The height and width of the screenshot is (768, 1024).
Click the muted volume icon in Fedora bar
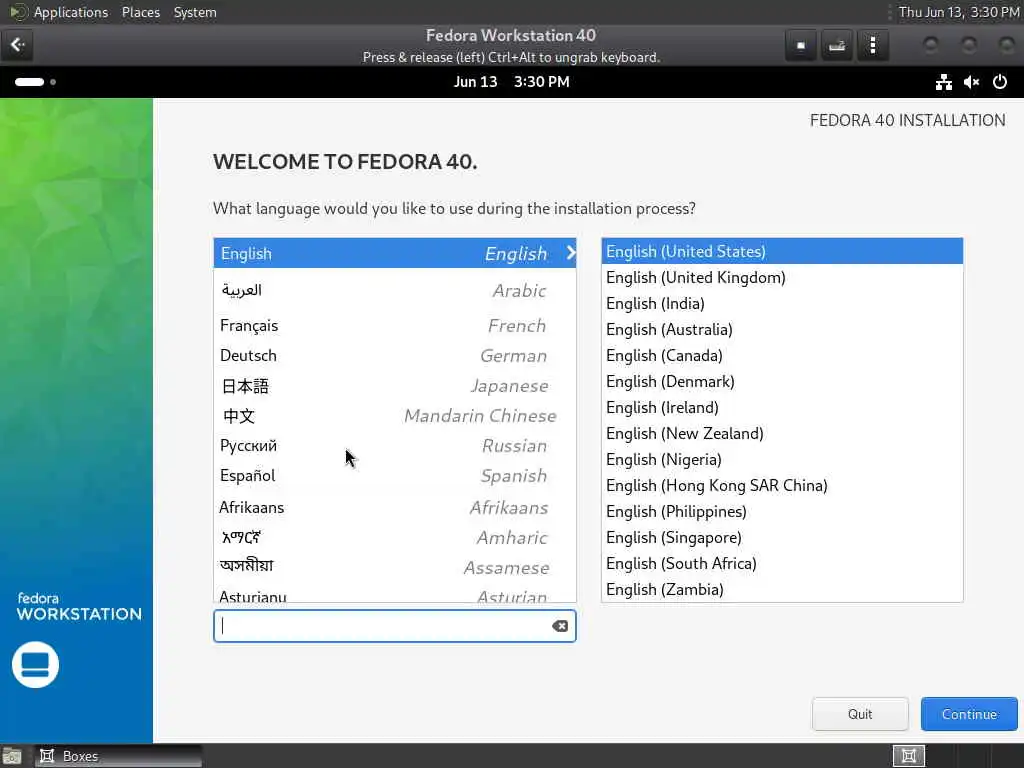coord(971,82)
